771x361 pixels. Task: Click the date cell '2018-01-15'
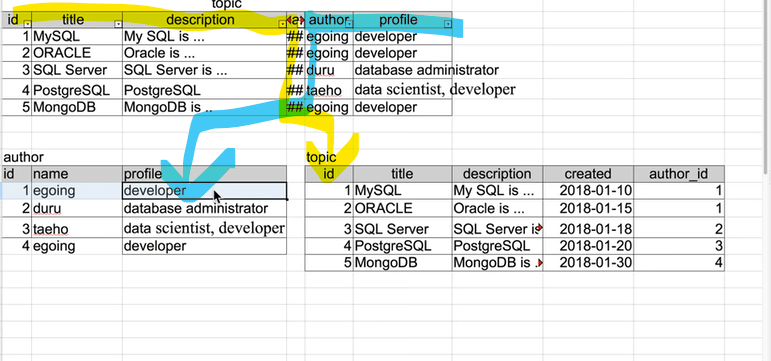[x=588, y=208]
